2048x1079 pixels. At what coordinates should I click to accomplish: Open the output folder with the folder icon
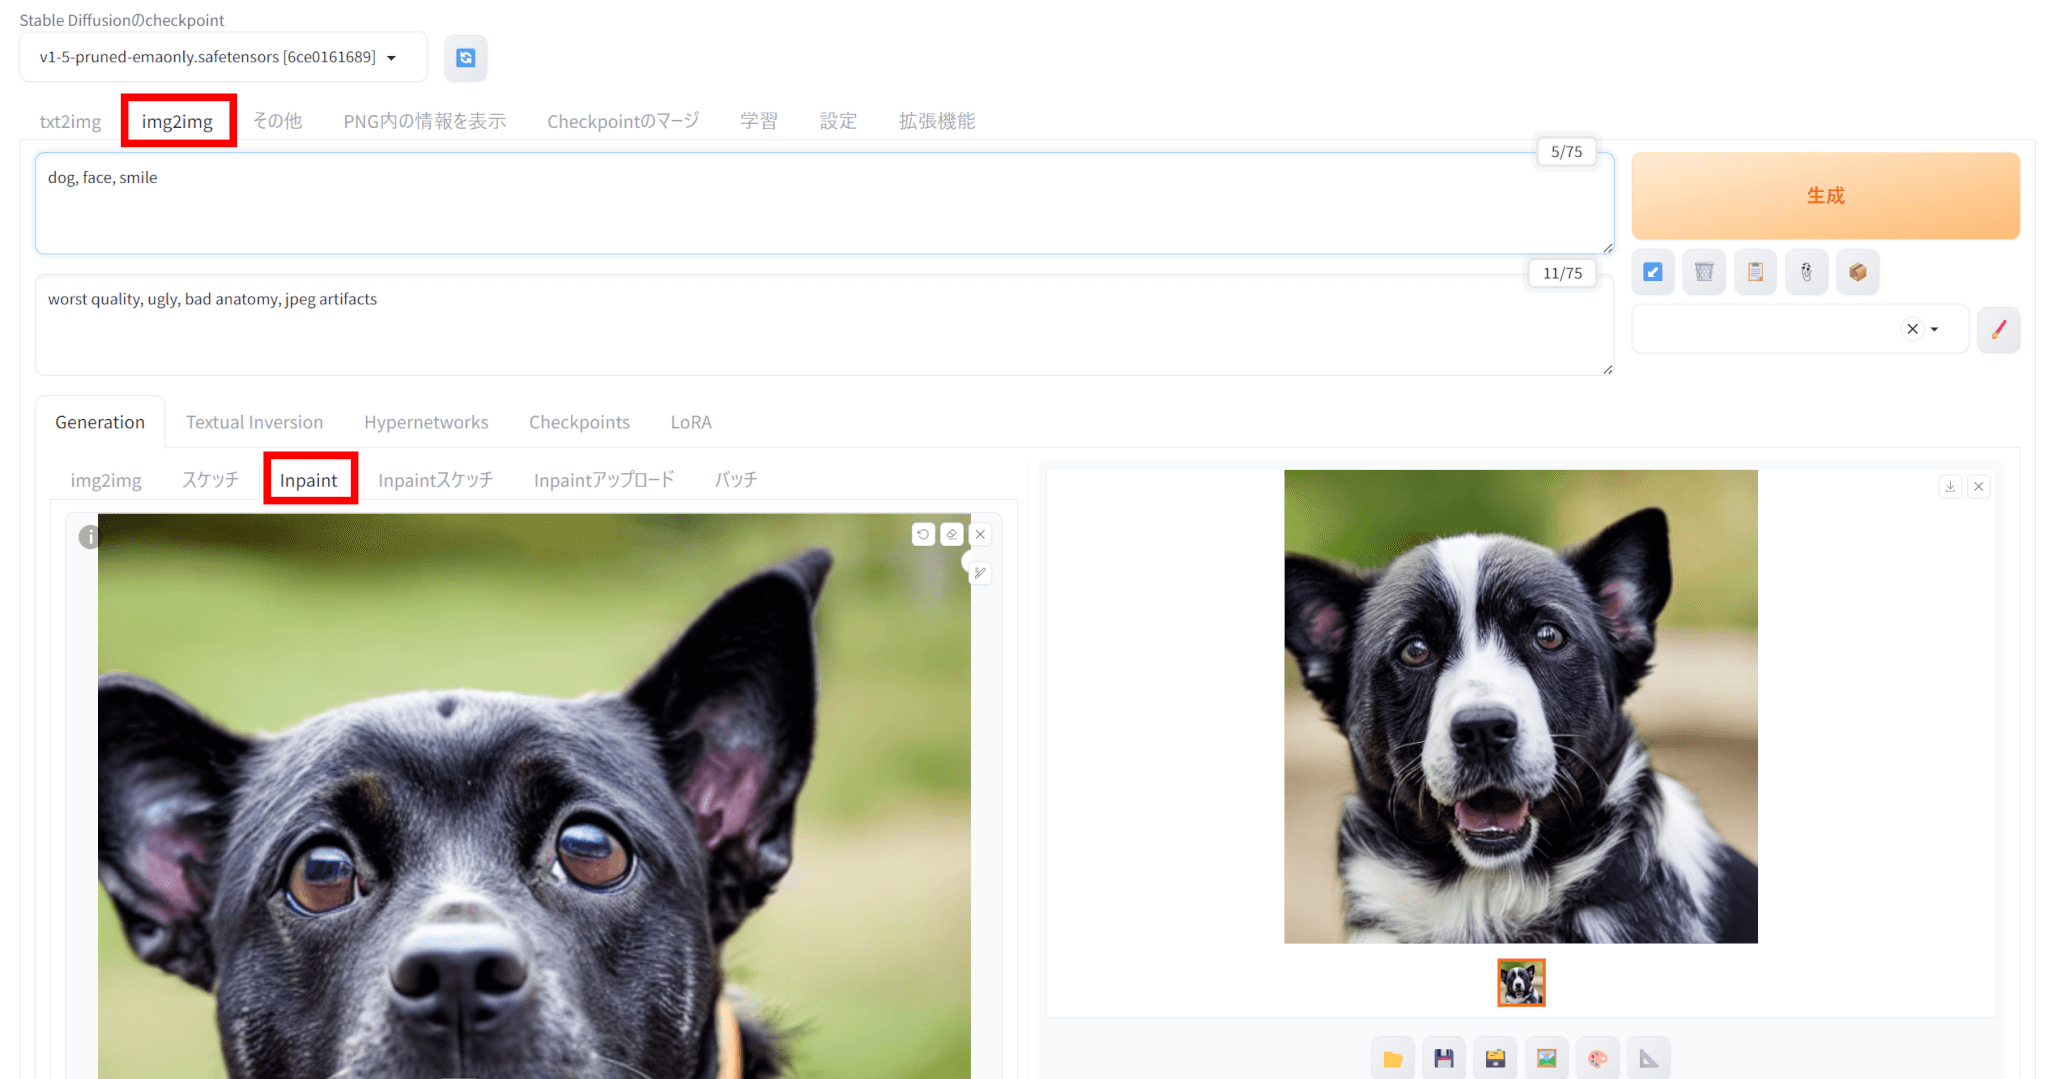(1392, 1058)
